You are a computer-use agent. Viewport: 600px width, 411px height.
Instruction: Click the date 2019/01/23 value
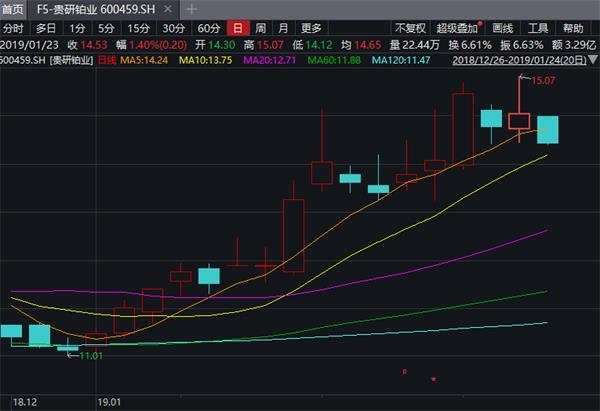tap(29, 45)
